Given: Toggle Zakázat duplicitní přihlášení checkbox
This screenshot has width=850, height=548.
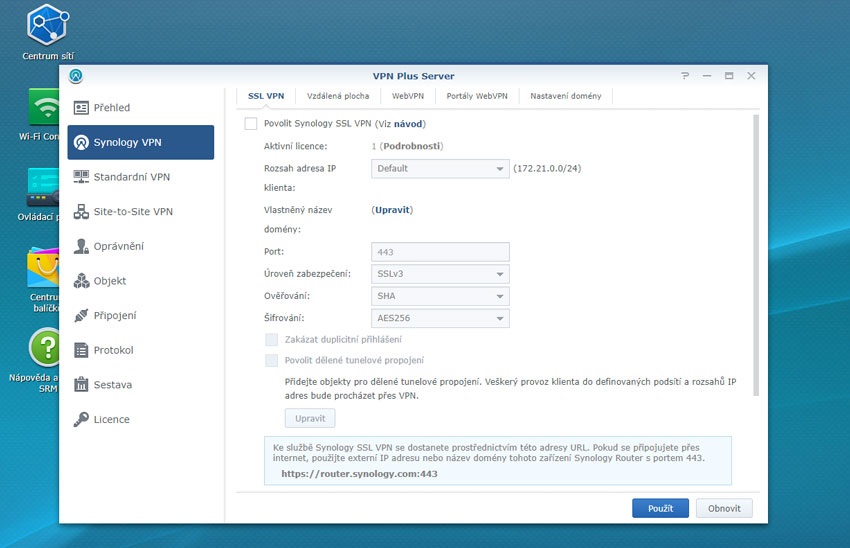Looking at the screenshot, I should click(x=272, y=339).
